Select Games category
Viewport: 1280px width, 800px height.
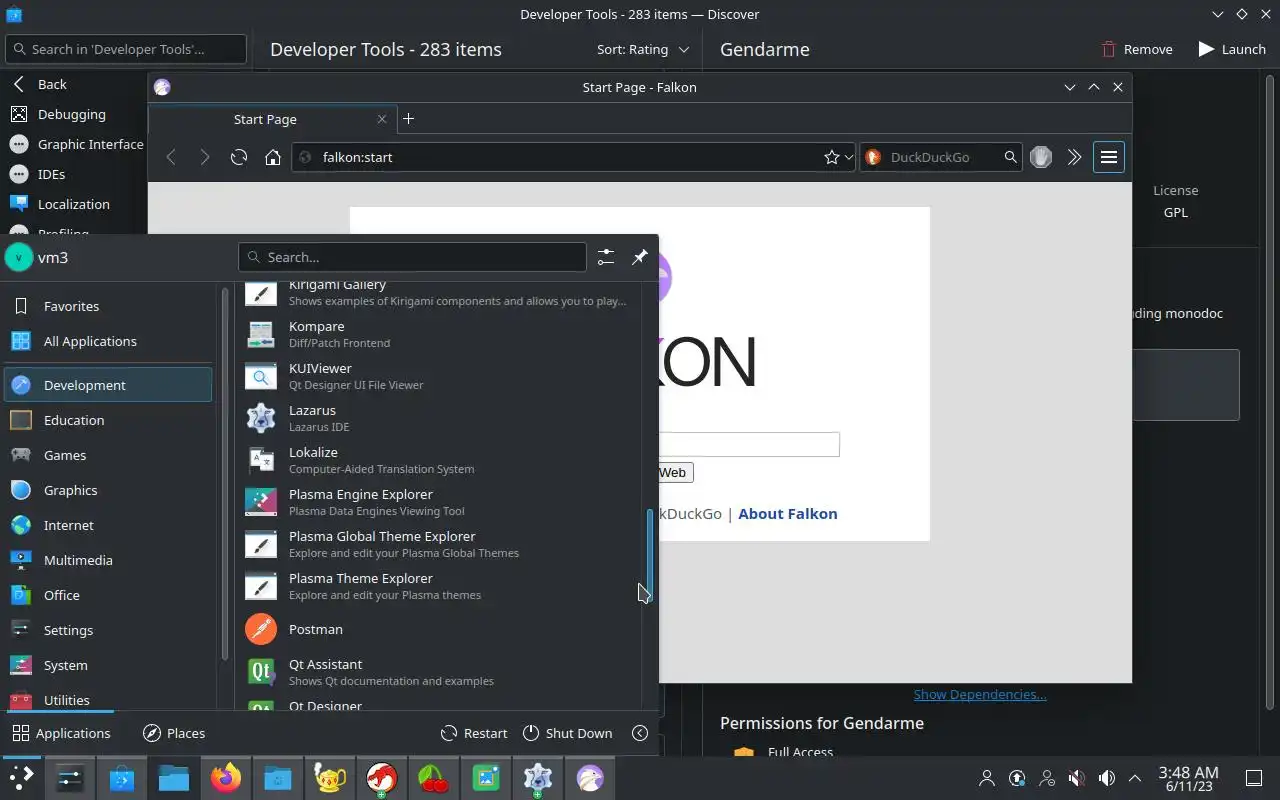(x=108, y=455)
